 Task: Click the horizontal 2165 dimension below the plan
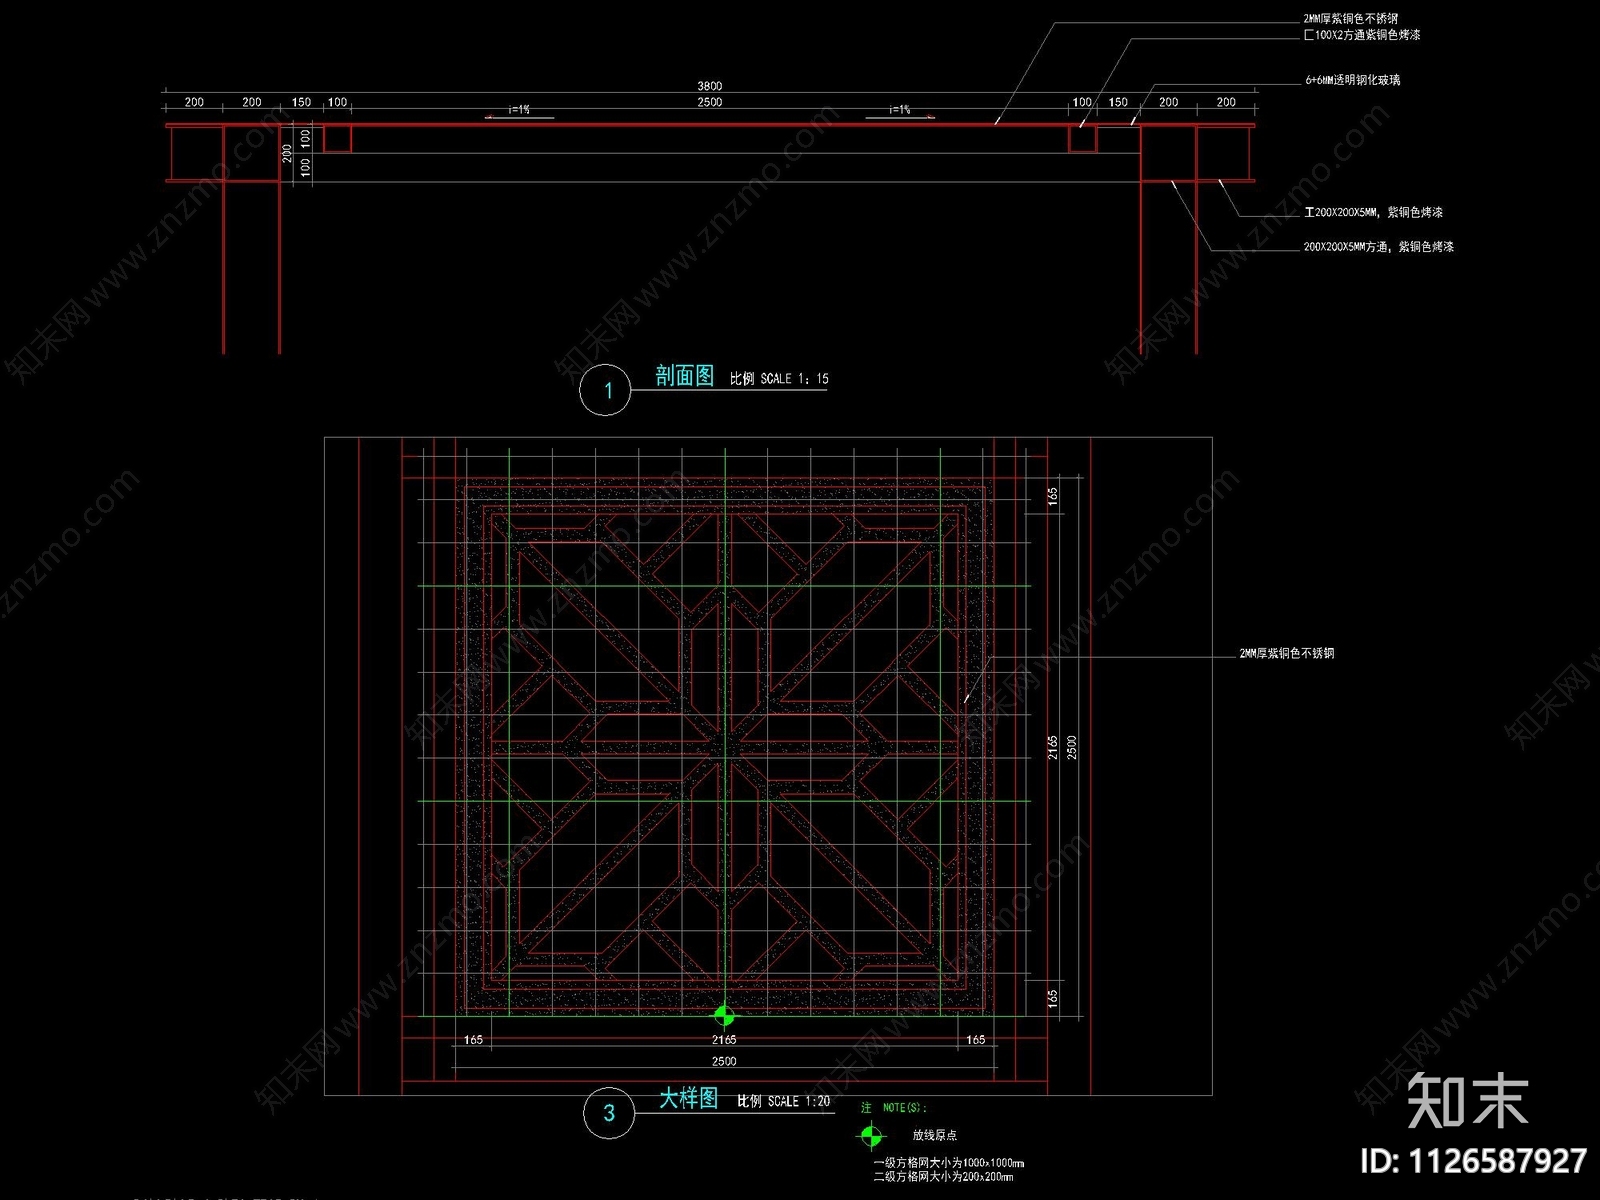(724, 1040)
